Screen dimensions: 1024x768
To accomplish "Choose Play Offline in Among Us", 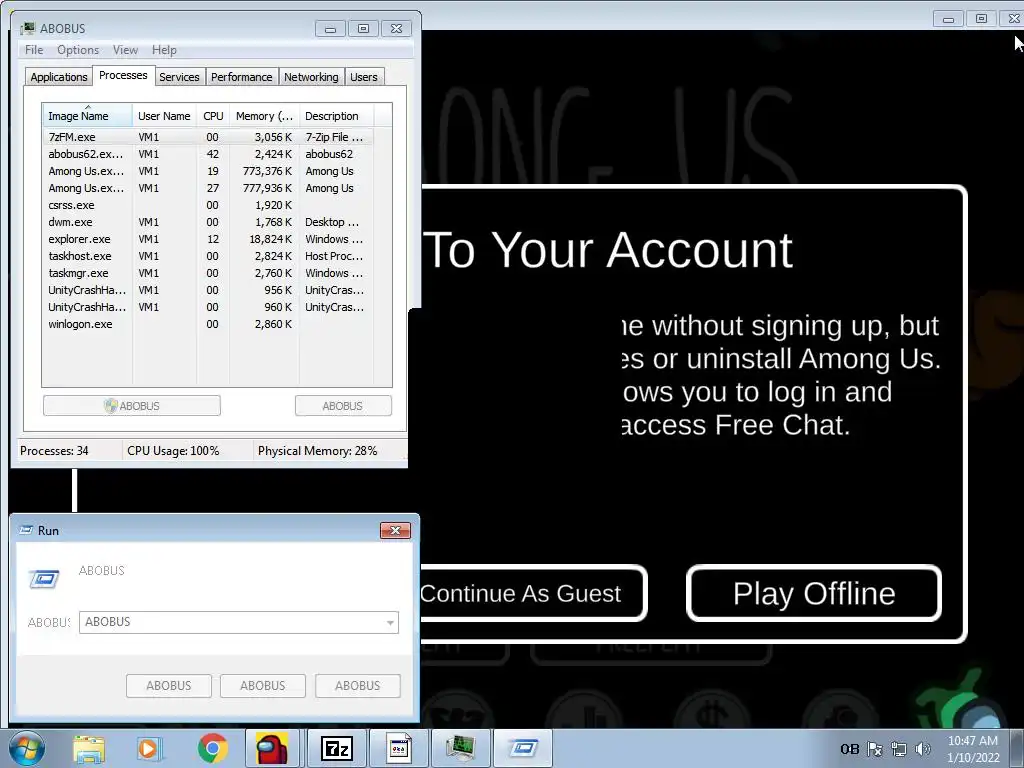I will (814, 593).
